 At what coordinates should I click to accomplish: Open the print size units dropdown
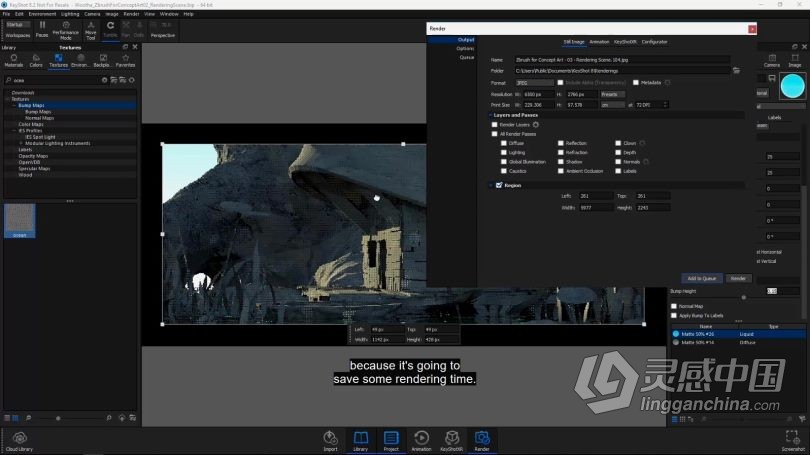point(613,105)
